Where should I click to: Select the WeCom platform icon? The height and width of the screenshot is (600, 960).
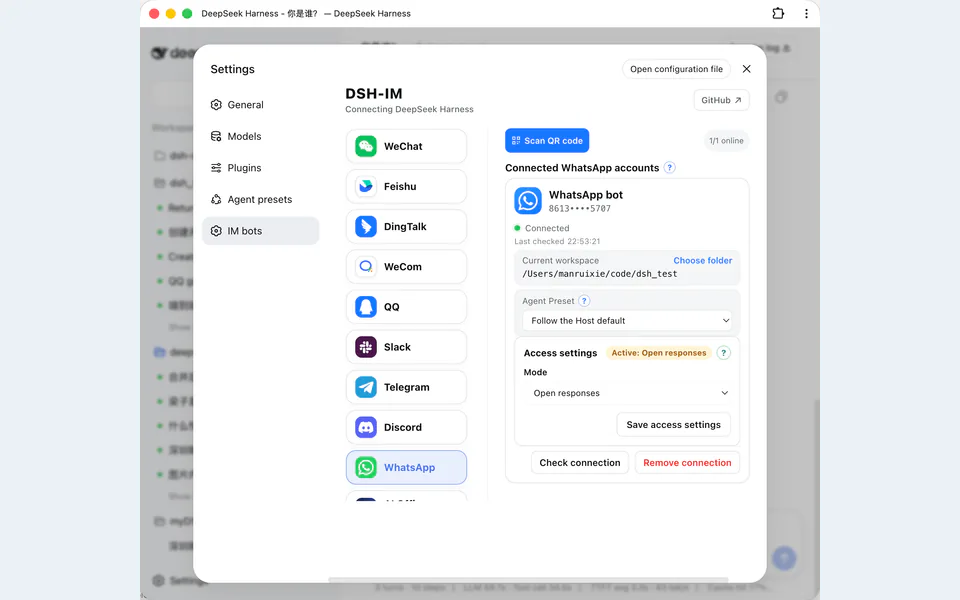point(366,266)
